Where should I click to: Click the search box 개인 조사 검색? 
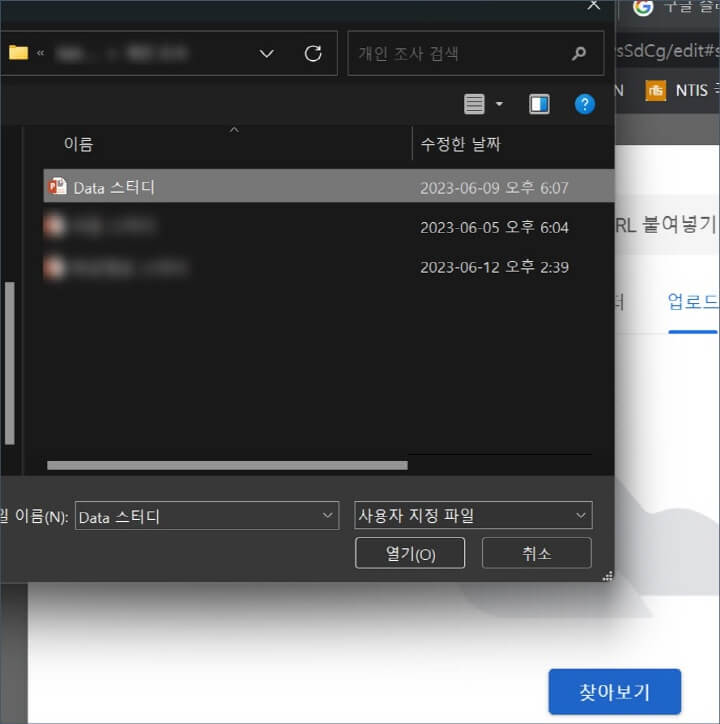click(476, 54)
